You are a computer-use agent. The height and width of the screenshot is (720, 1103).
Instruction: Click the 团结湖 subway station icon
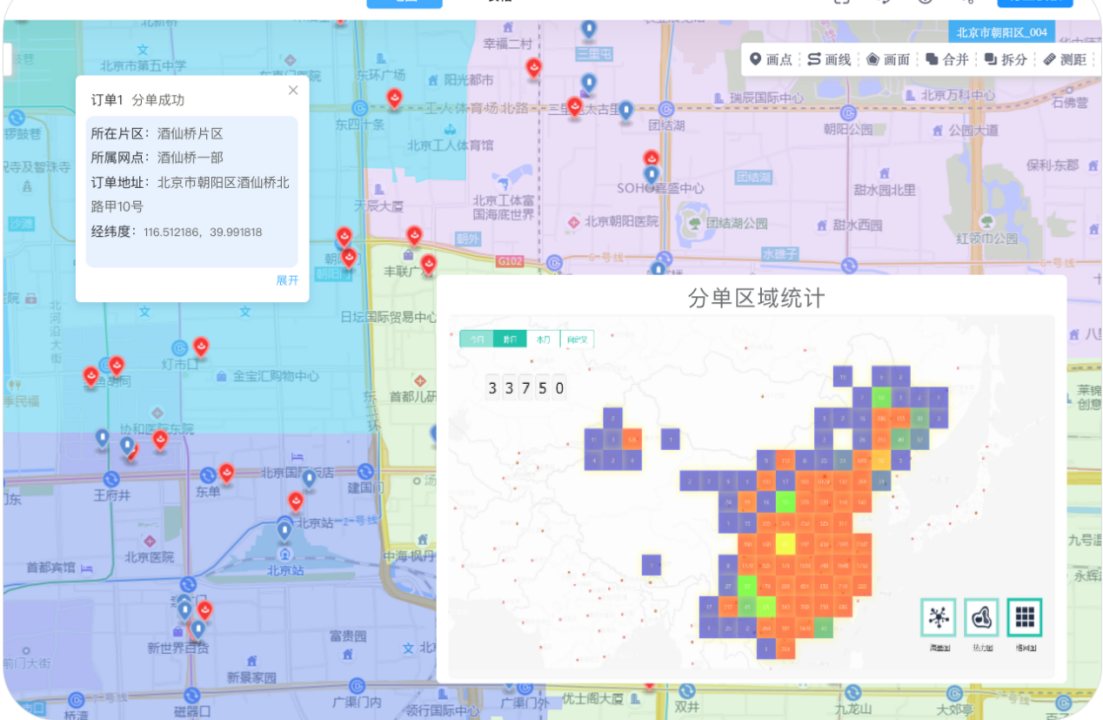point(666,110)
